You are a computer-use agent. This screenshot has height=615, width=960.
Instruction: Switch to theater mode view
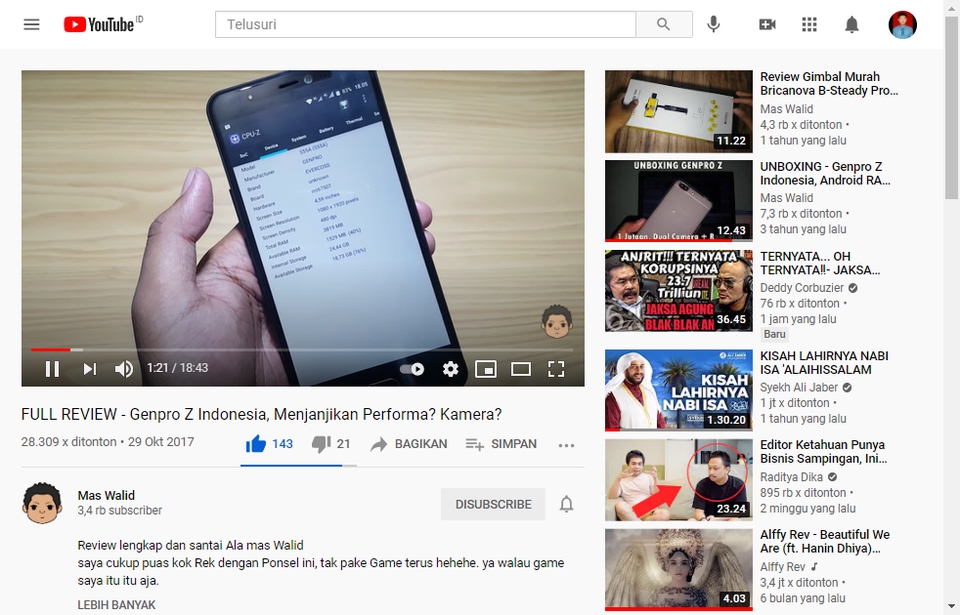point(521,369)
